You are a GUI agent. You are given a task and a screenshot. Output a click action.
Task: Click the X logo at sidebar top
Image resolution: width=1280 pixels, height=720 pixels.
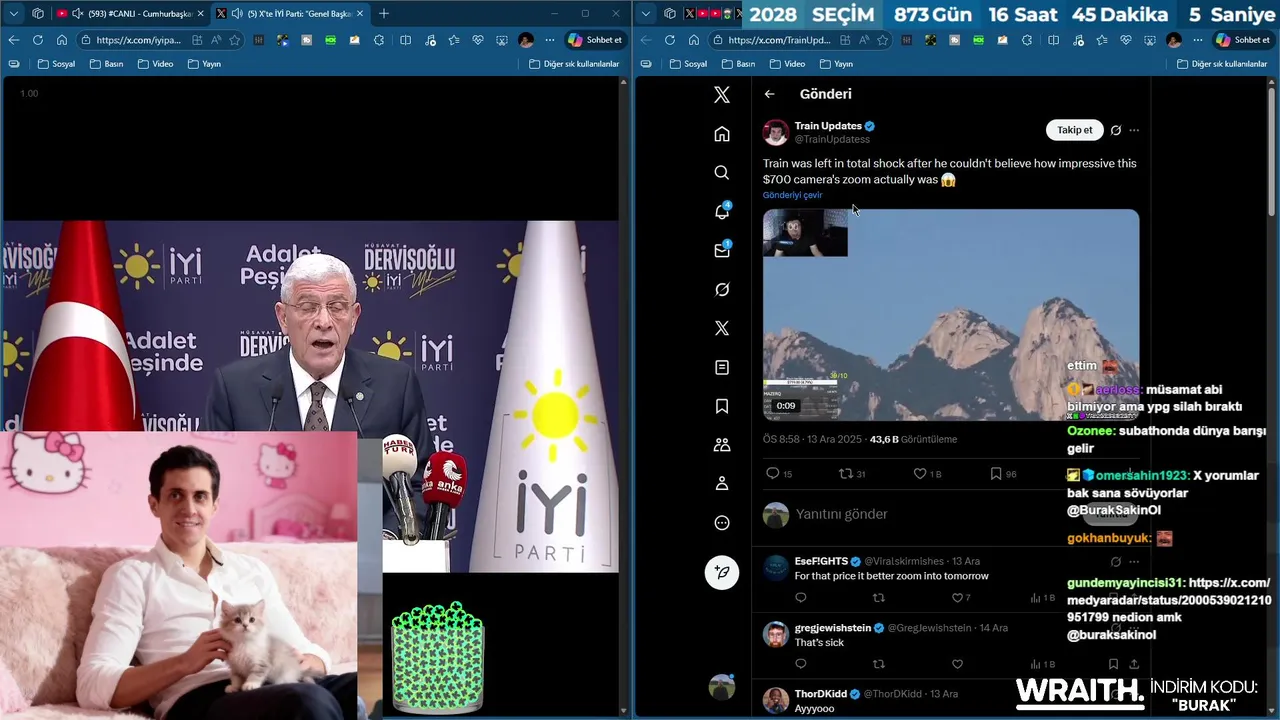[x=722, y=95]
